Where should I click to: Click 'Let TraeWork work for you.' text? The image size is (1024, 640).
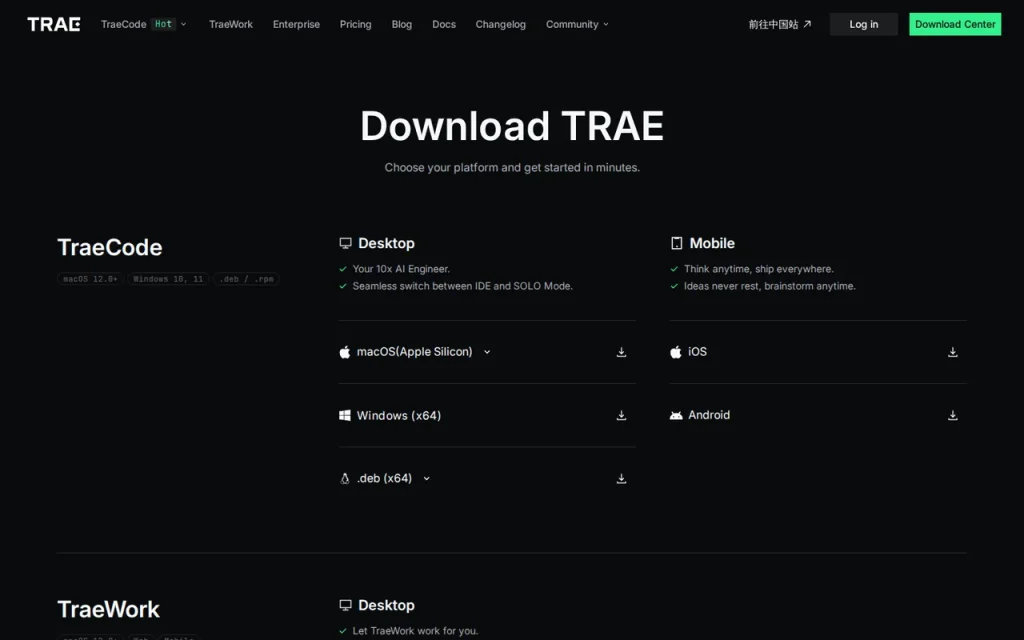415,631
